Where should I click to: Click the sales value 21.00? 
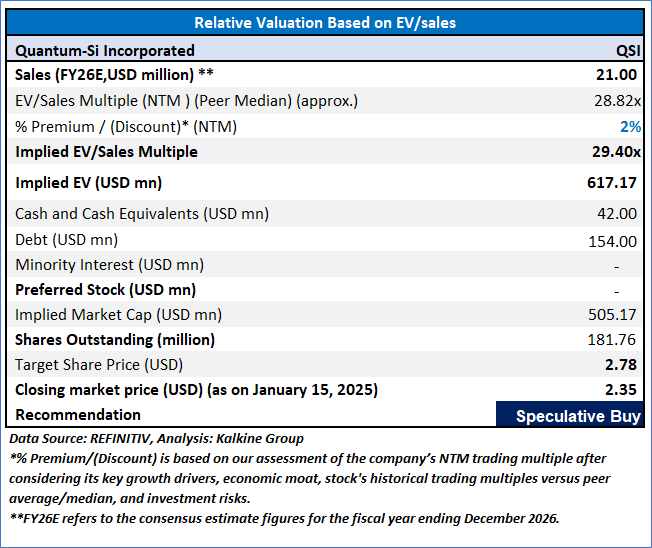pyautogui.click(x=616, y=75)
